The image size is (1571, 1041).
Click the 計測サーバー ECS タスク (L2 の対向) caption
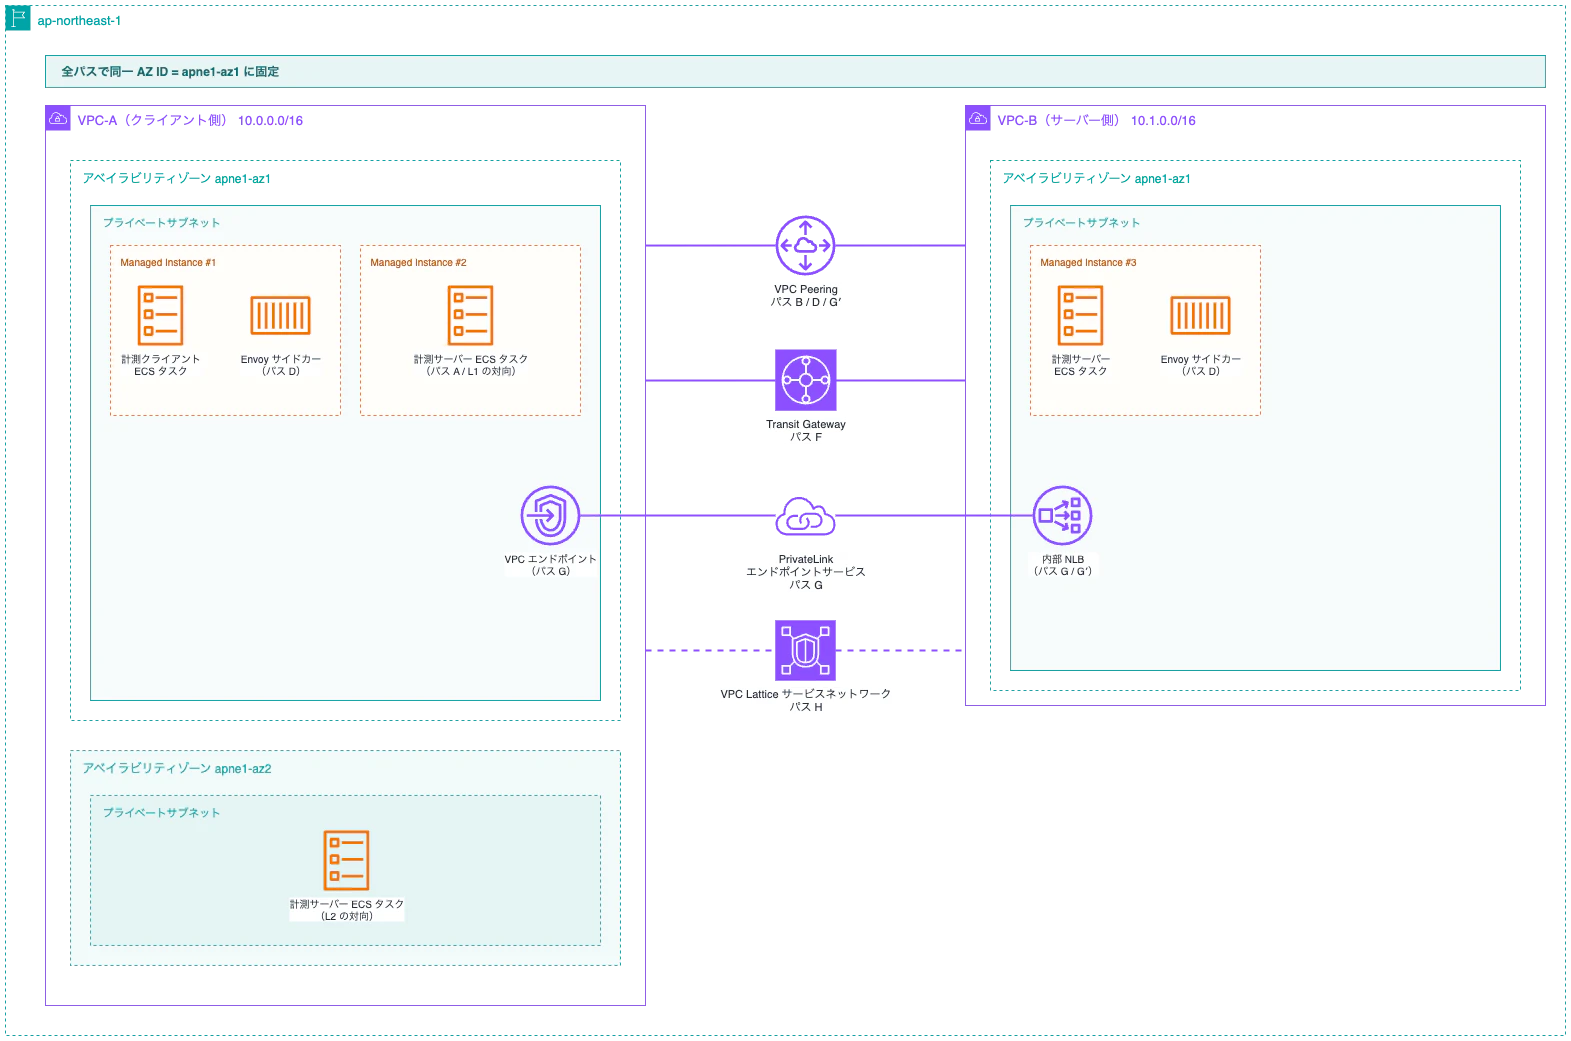[x=346, y=910]
